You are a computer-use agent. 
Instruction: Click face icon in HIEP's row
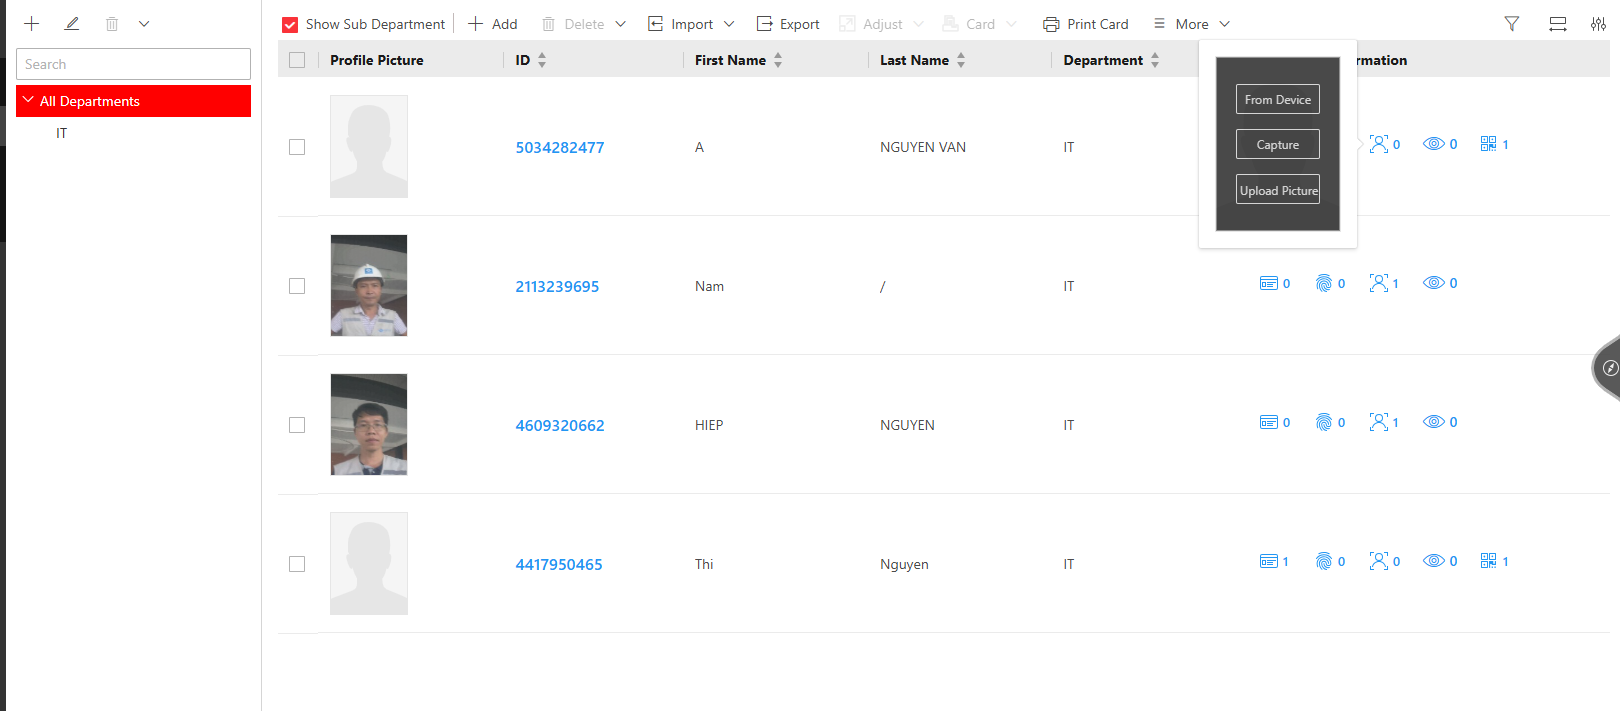point(1379,422)
